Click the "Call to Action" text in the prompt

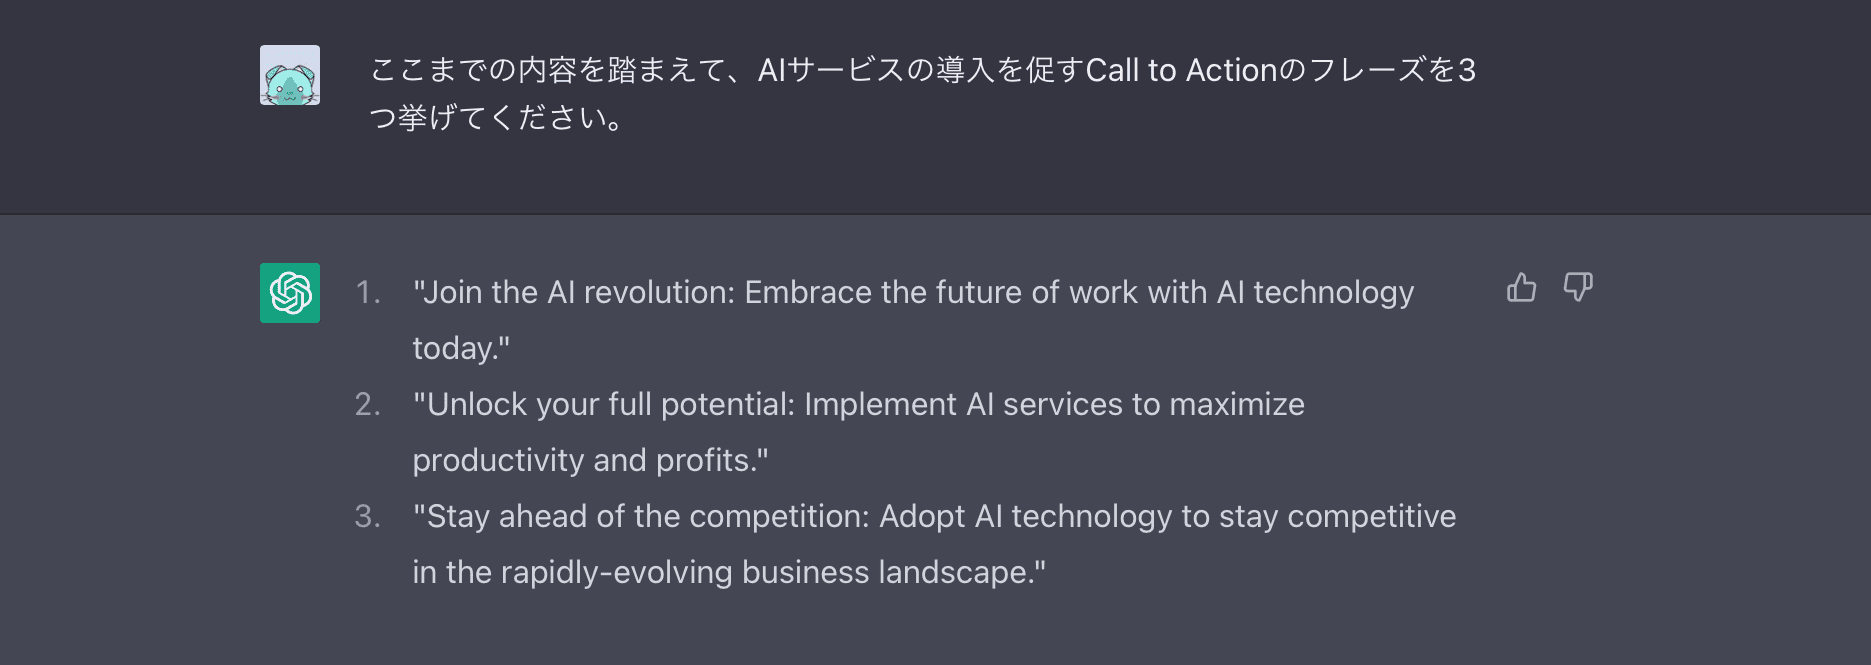click(x=1181, y=70)
